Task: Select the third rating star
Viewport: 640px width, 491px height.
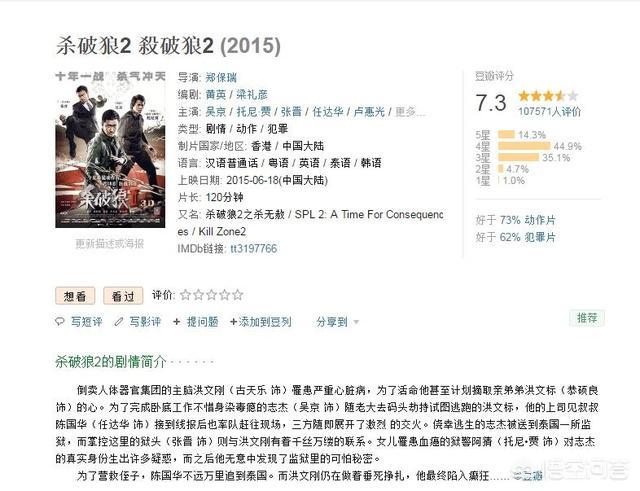Action: pyautogui.click(x=211, y=295)
